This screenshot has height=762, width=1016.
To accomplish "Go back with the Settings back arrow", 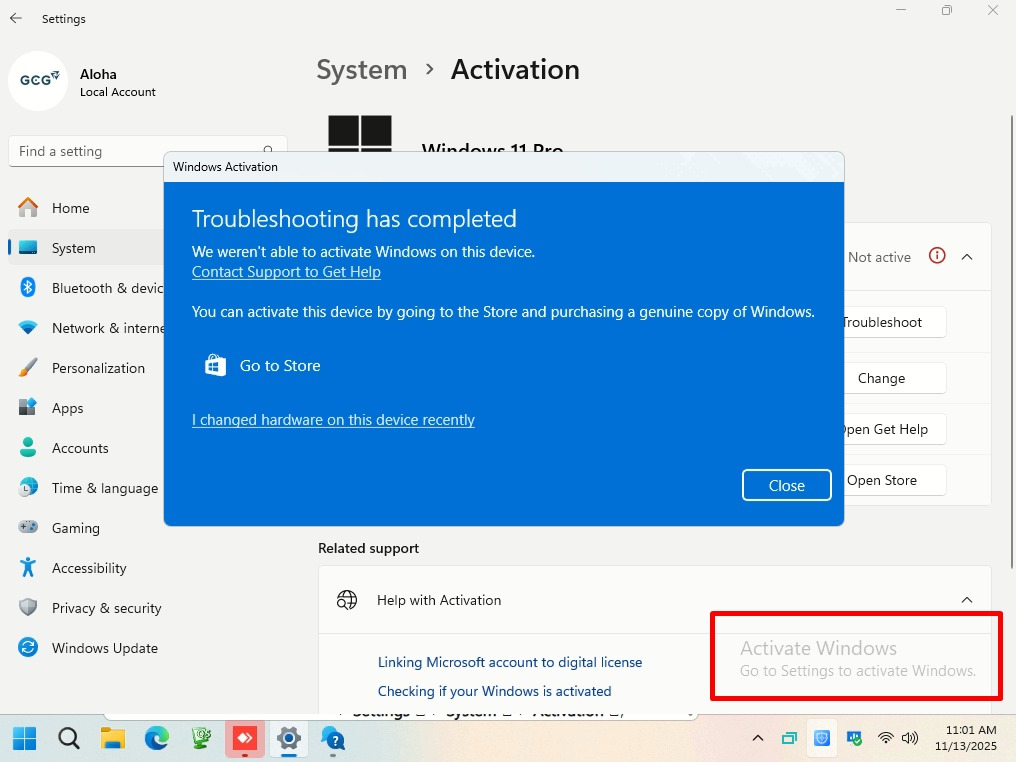I will coord(16,19).
